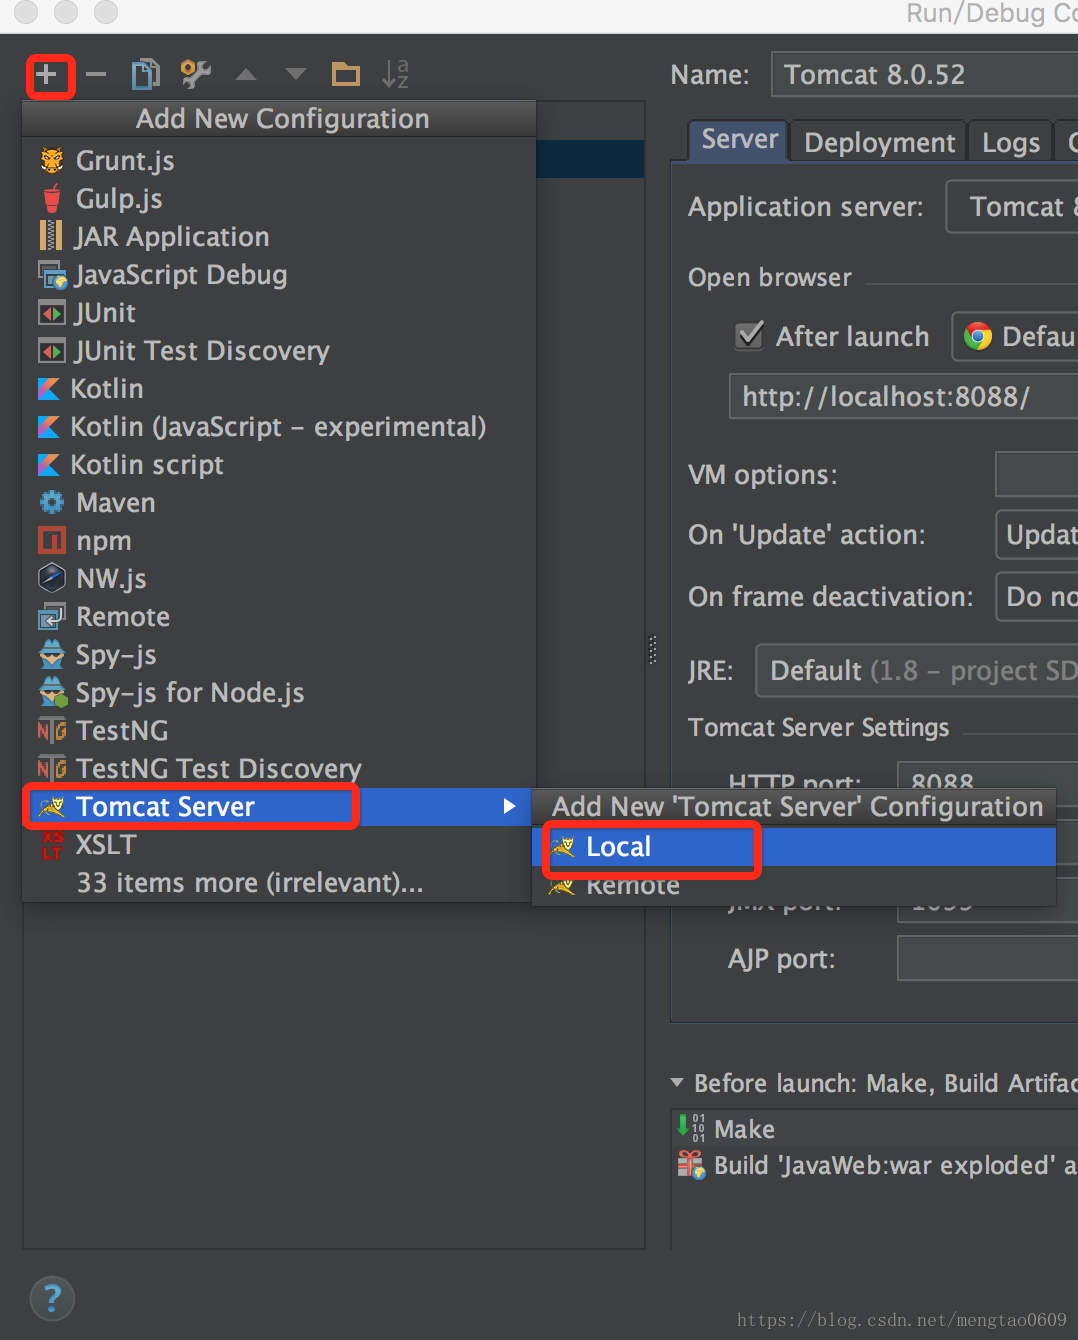
Task: Copy configuration using the duplicate icon
Action: [146, 74]
